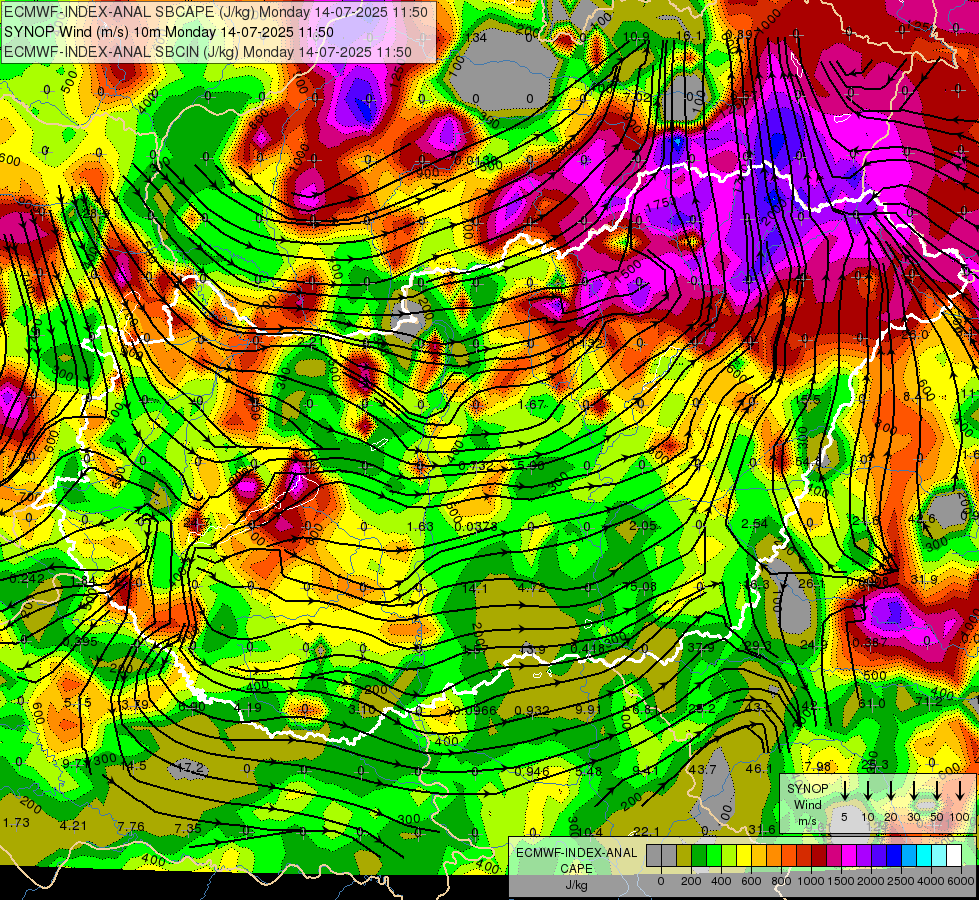The image size is (979, 900).
Task: Click the 20 m/s wind arrow in legend
Action: (x=890, y=790)
